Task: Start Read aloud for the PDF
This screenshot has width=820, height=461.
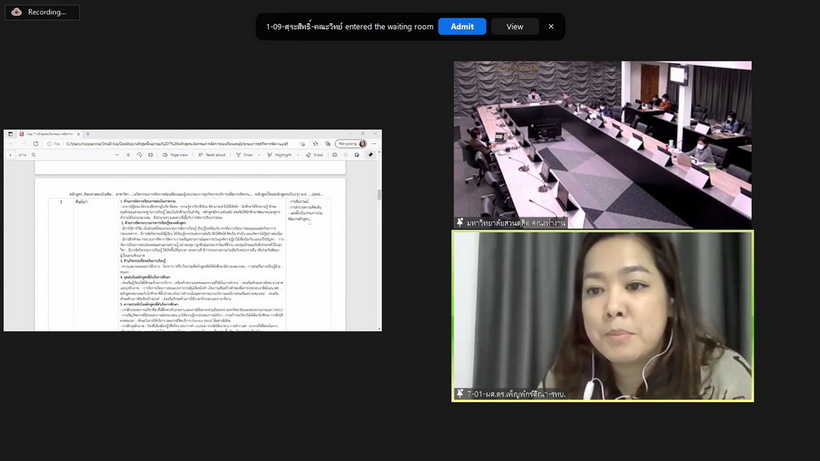Action: (212, 155)
